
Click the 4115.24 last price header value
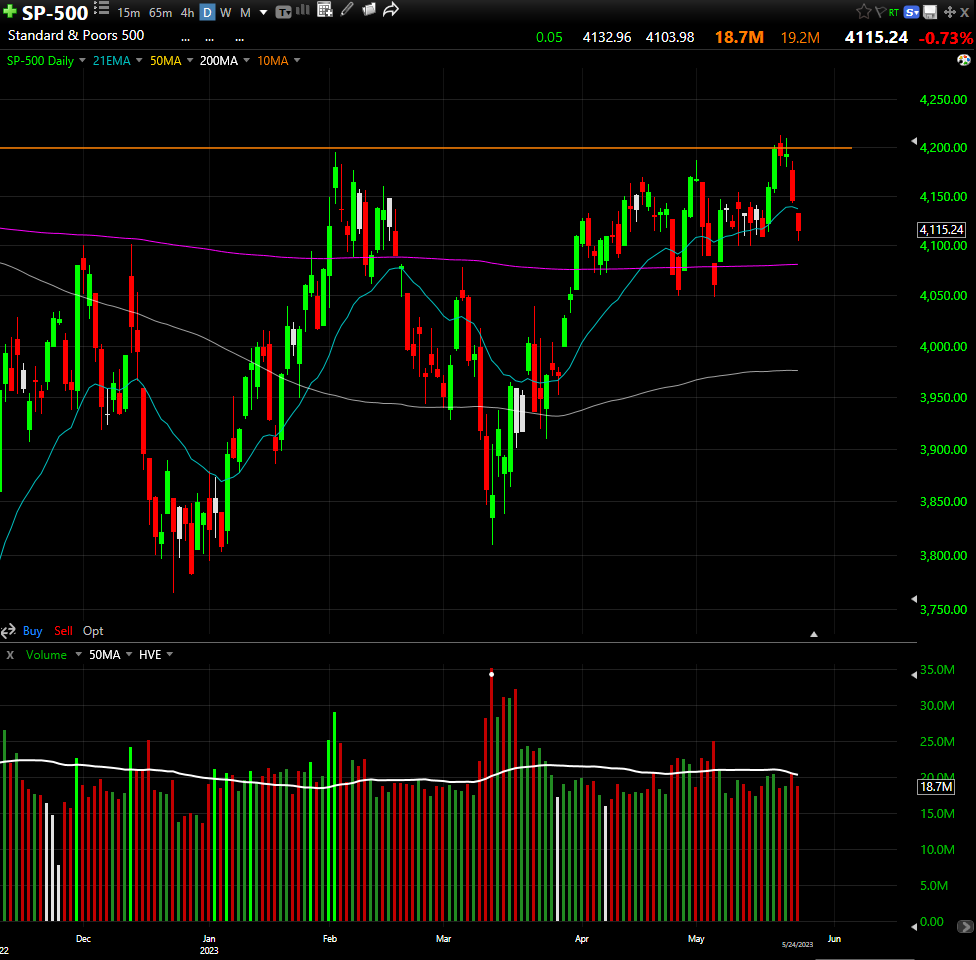pos(876,37)
